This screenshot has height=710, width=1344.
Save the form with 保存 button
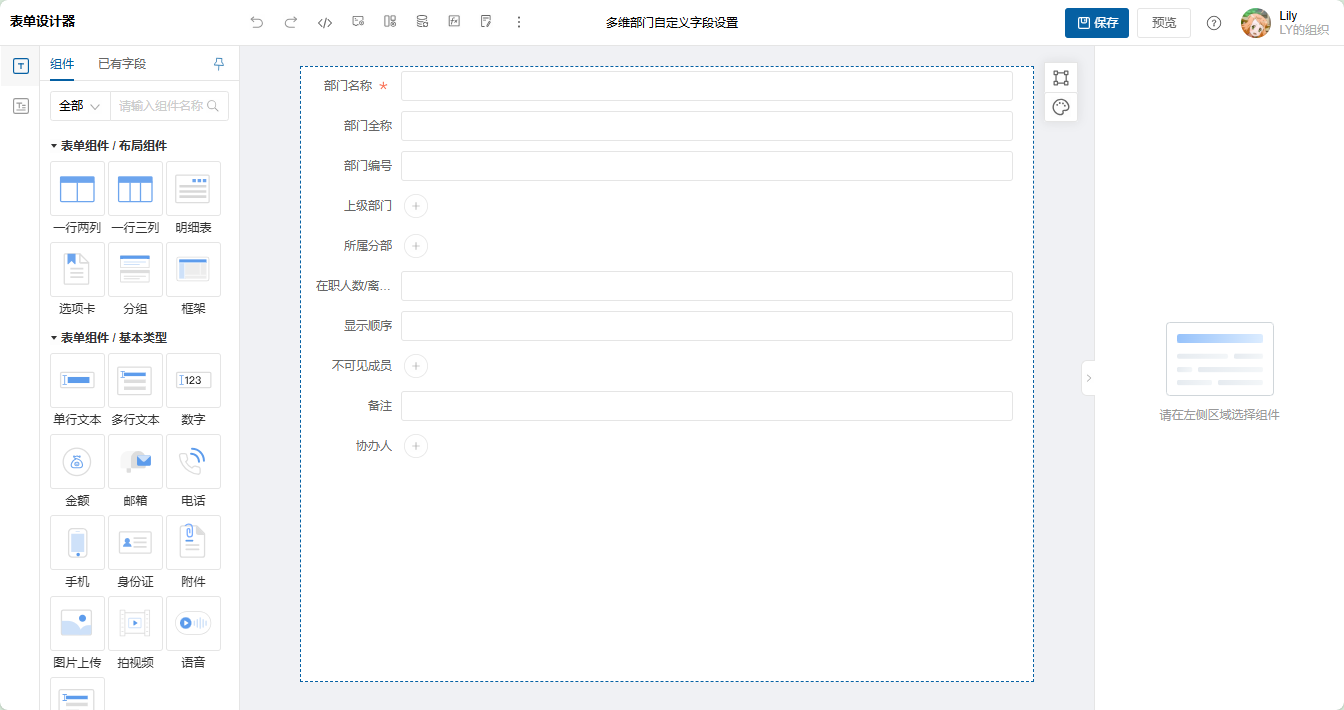1097,23
